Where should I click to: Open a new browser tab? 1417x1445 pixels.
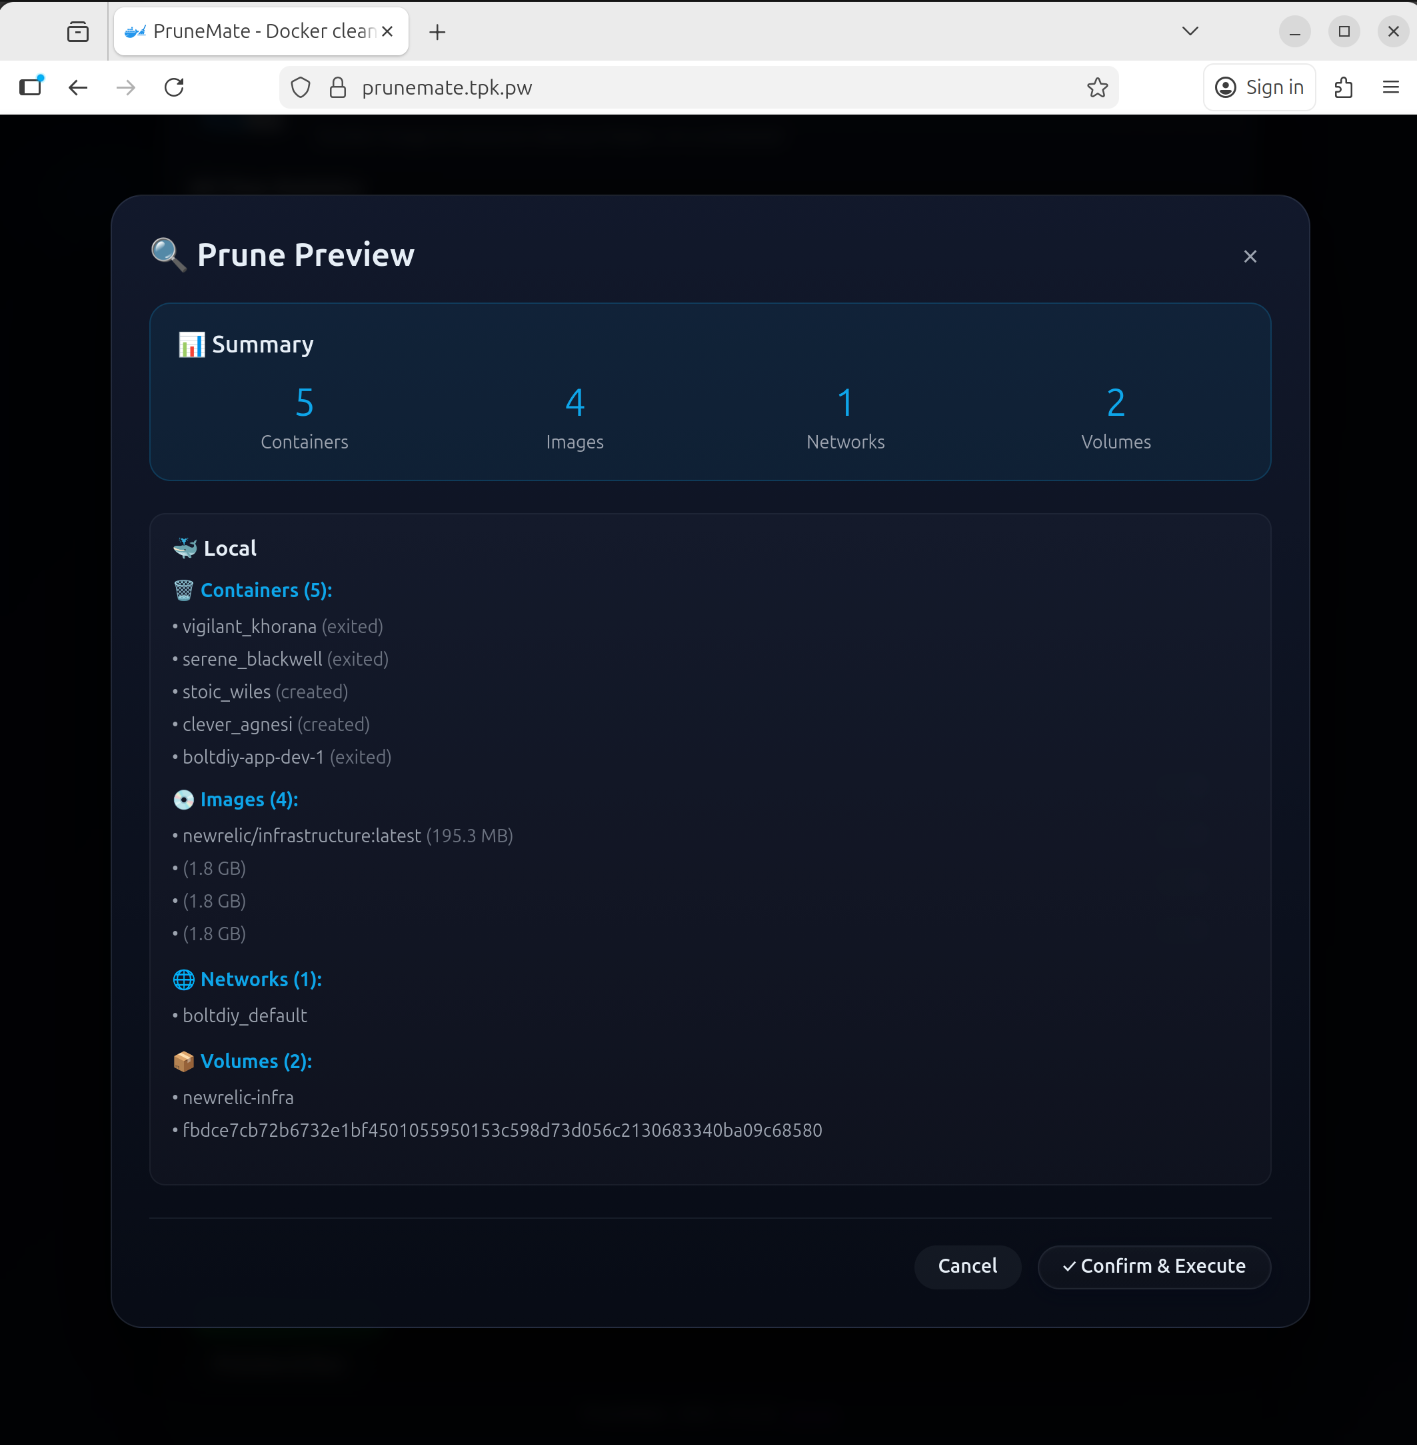coord(437,32)
